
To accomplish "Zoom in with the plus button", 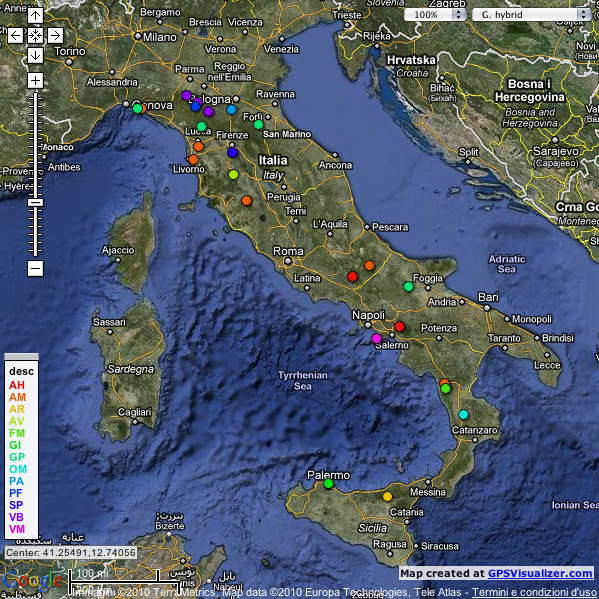I will tap(35, 81).
